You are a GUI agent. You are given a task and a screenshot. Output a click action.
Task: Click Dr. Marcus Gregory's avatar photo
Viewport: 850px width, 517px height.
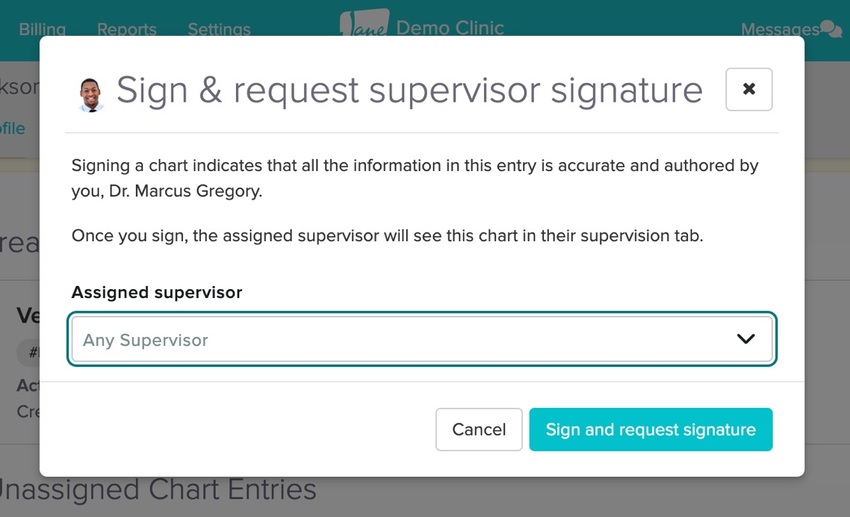91,94
